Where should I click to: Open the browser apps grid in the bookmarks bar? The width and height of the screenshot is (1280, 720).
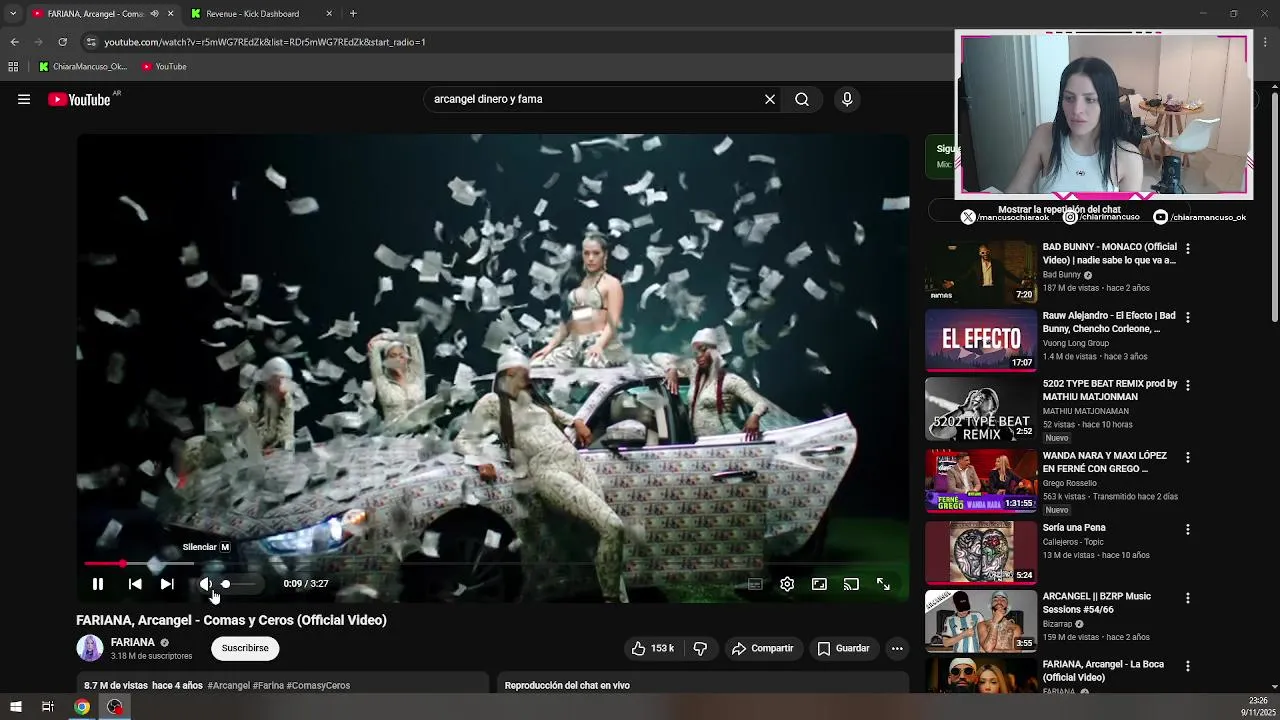13,67
